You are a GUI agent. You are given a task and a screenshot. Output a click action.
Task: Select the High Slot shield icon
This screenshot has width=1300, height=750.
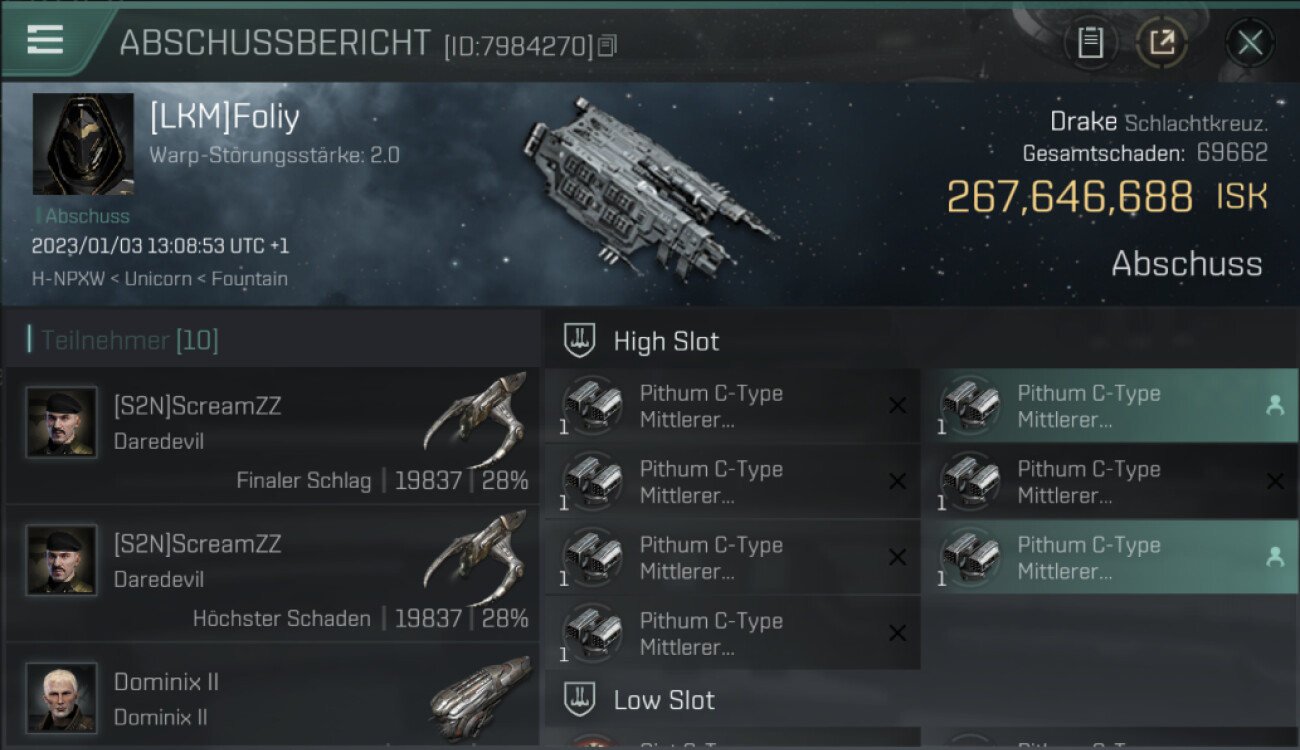pos(580,341)
